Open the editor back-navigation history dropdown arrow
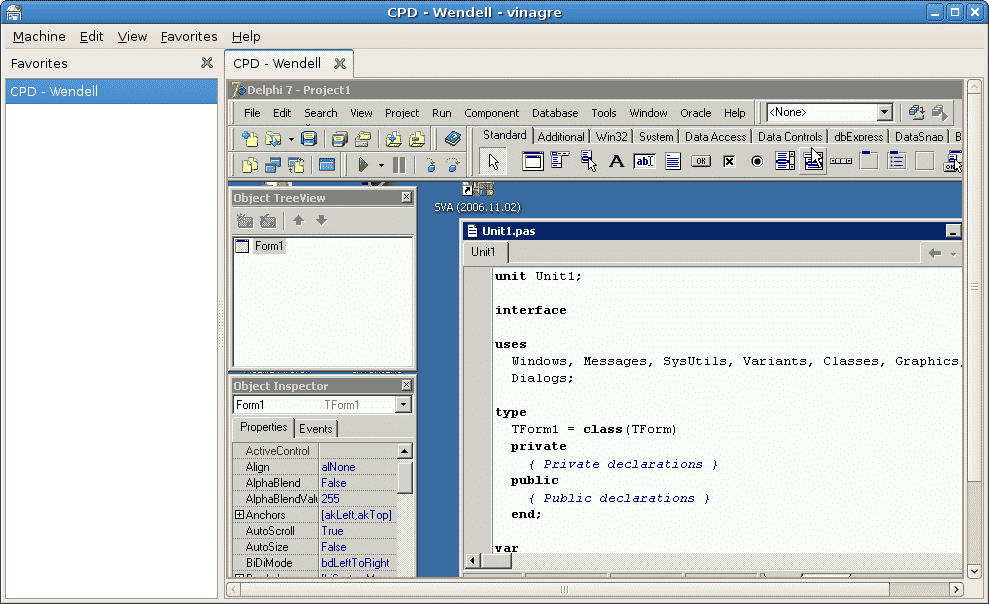Viewport: 989px width, 604px height. click(x=953, y=253)
